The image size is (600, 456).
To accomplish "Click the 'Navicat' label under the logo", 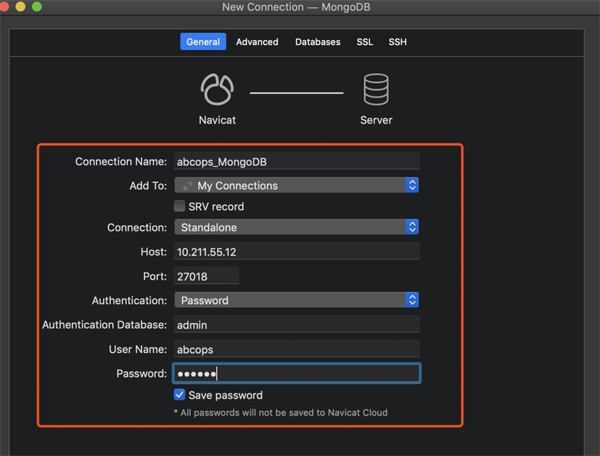I will pyautogui.click(x=217, y=120).
